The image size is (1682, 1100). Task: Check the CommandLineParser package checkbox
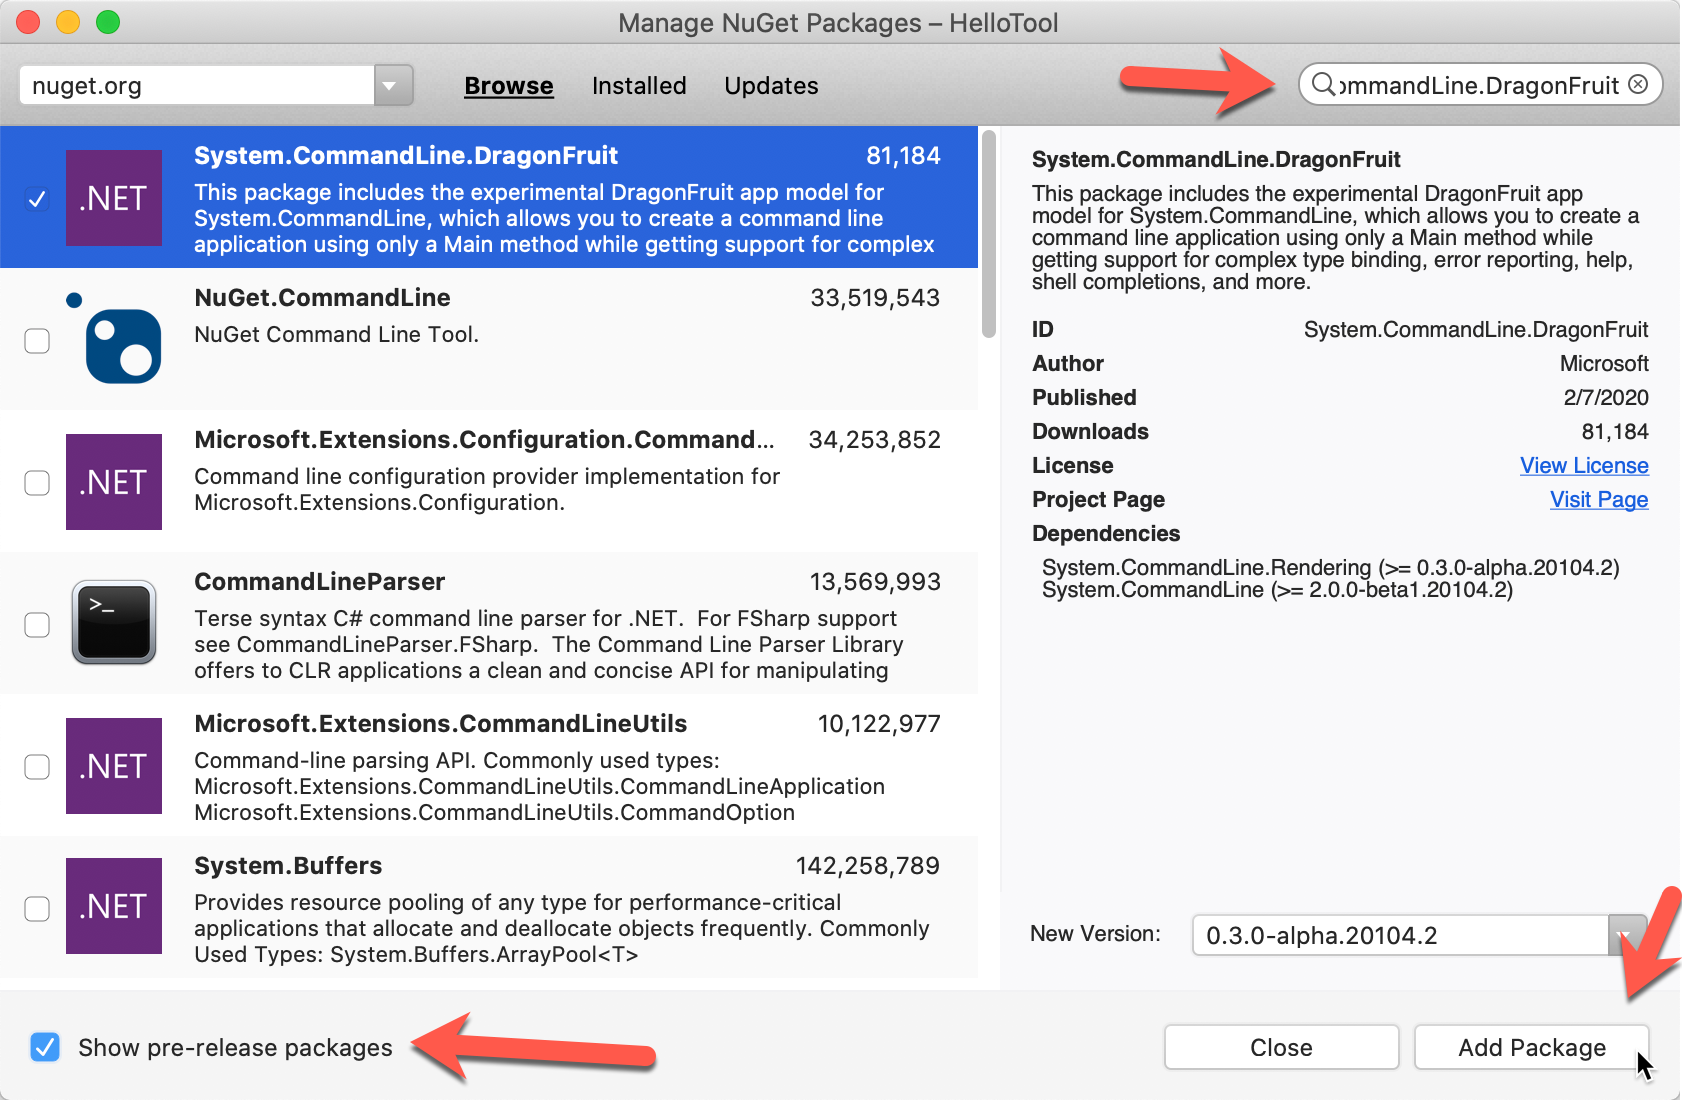point(37,623)
